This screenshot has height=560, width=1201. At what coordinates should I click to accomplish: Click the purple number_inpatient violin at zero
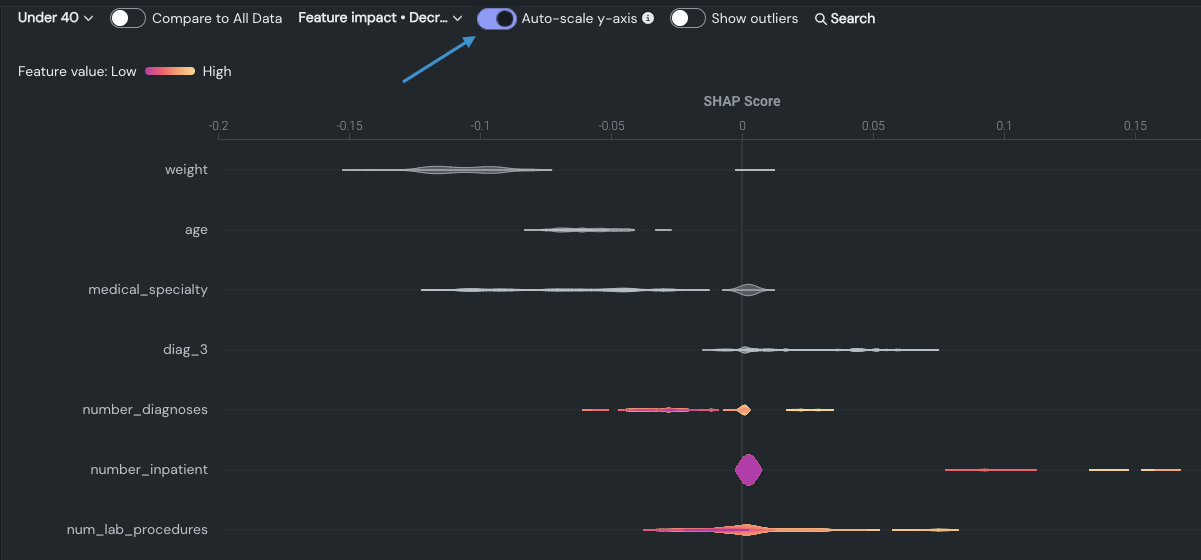(748, 470)
